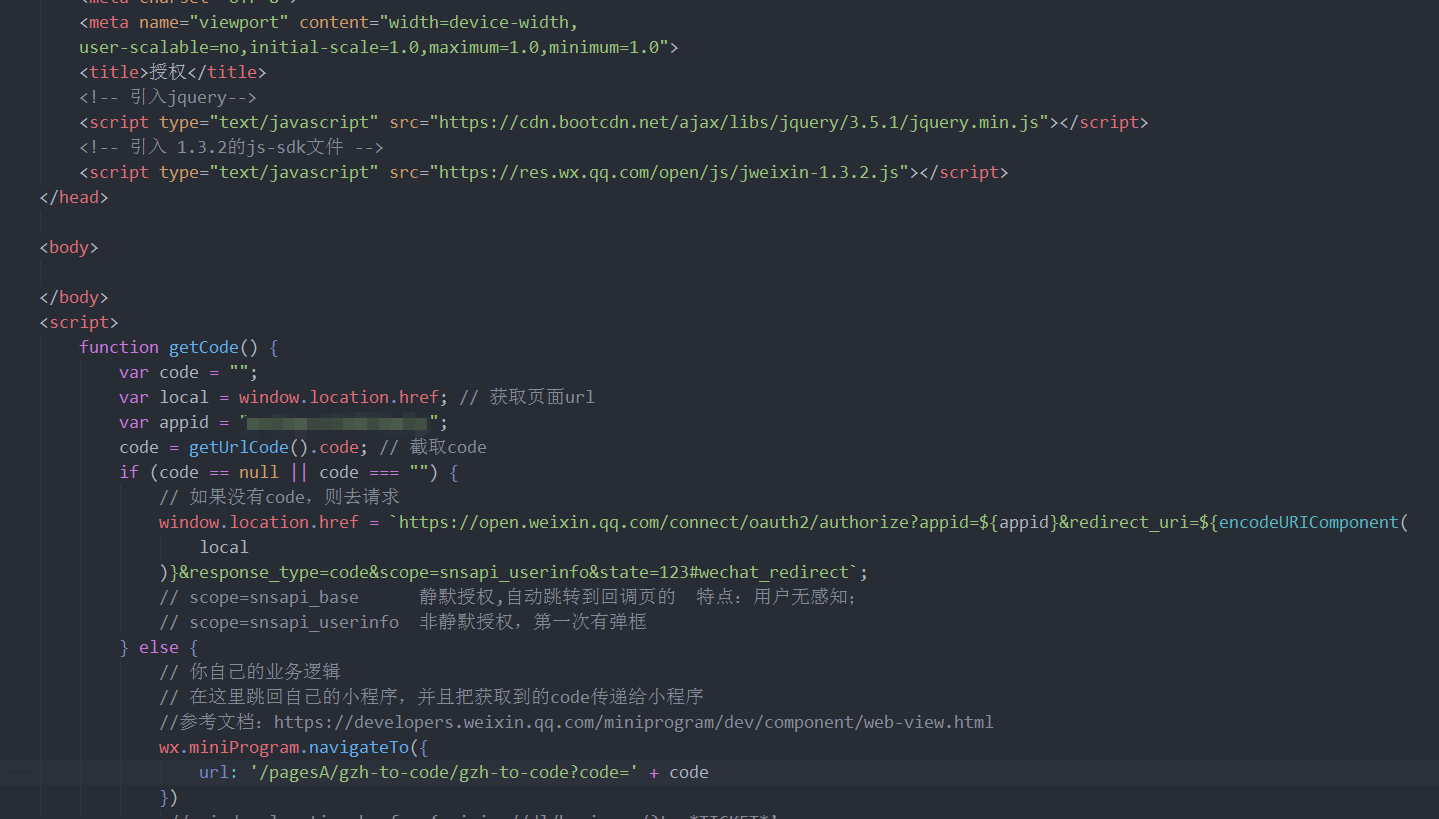The width and height of the screenshot is (1439, 819).
Task: Click 'window.location.href' in the var local line
Action: pyautogui.click(x=339, y=397)
